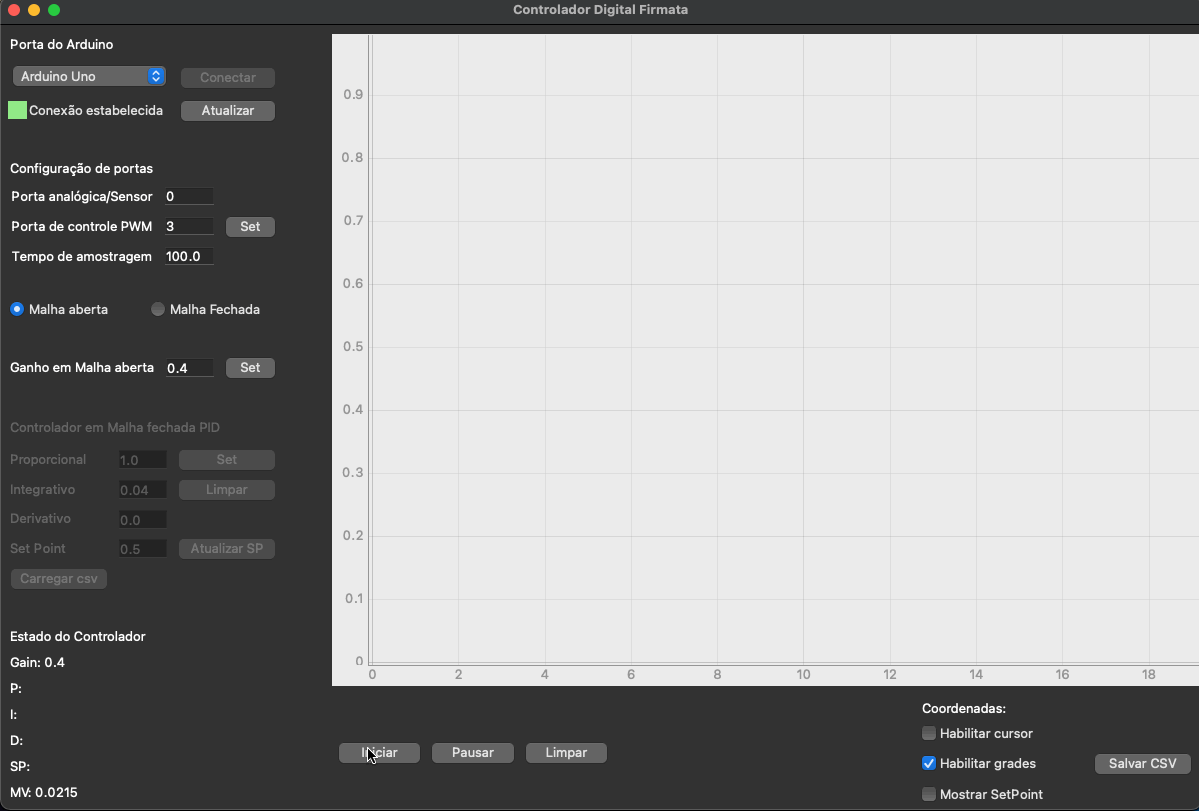Click the Salvar CSV button
Image resolution: width=1199 pixels, height=811 pixels.
[1142, 764]
